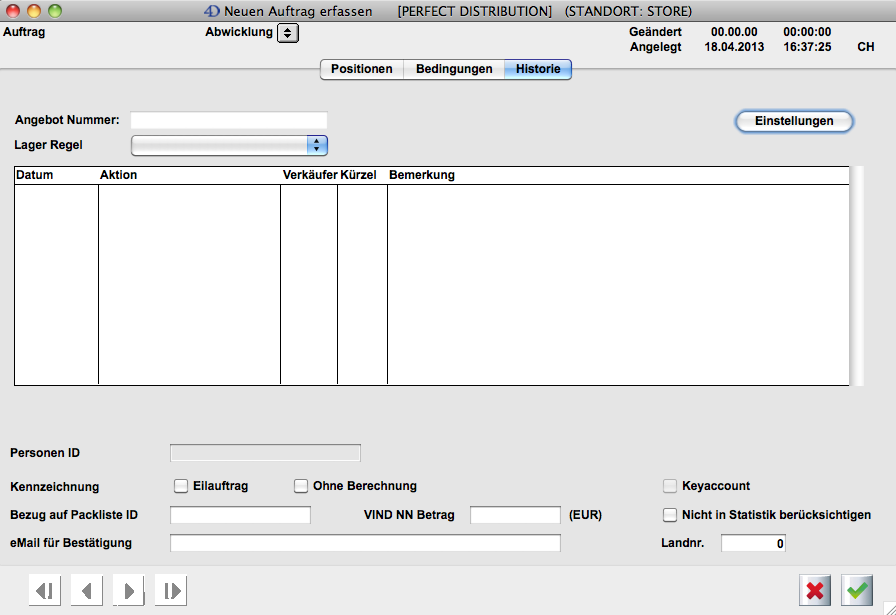Image resolution: width=896 pixels, height=615 pixels.
Task: Focus the Bezug auf Packliste ID field
Action: [241, 515]
